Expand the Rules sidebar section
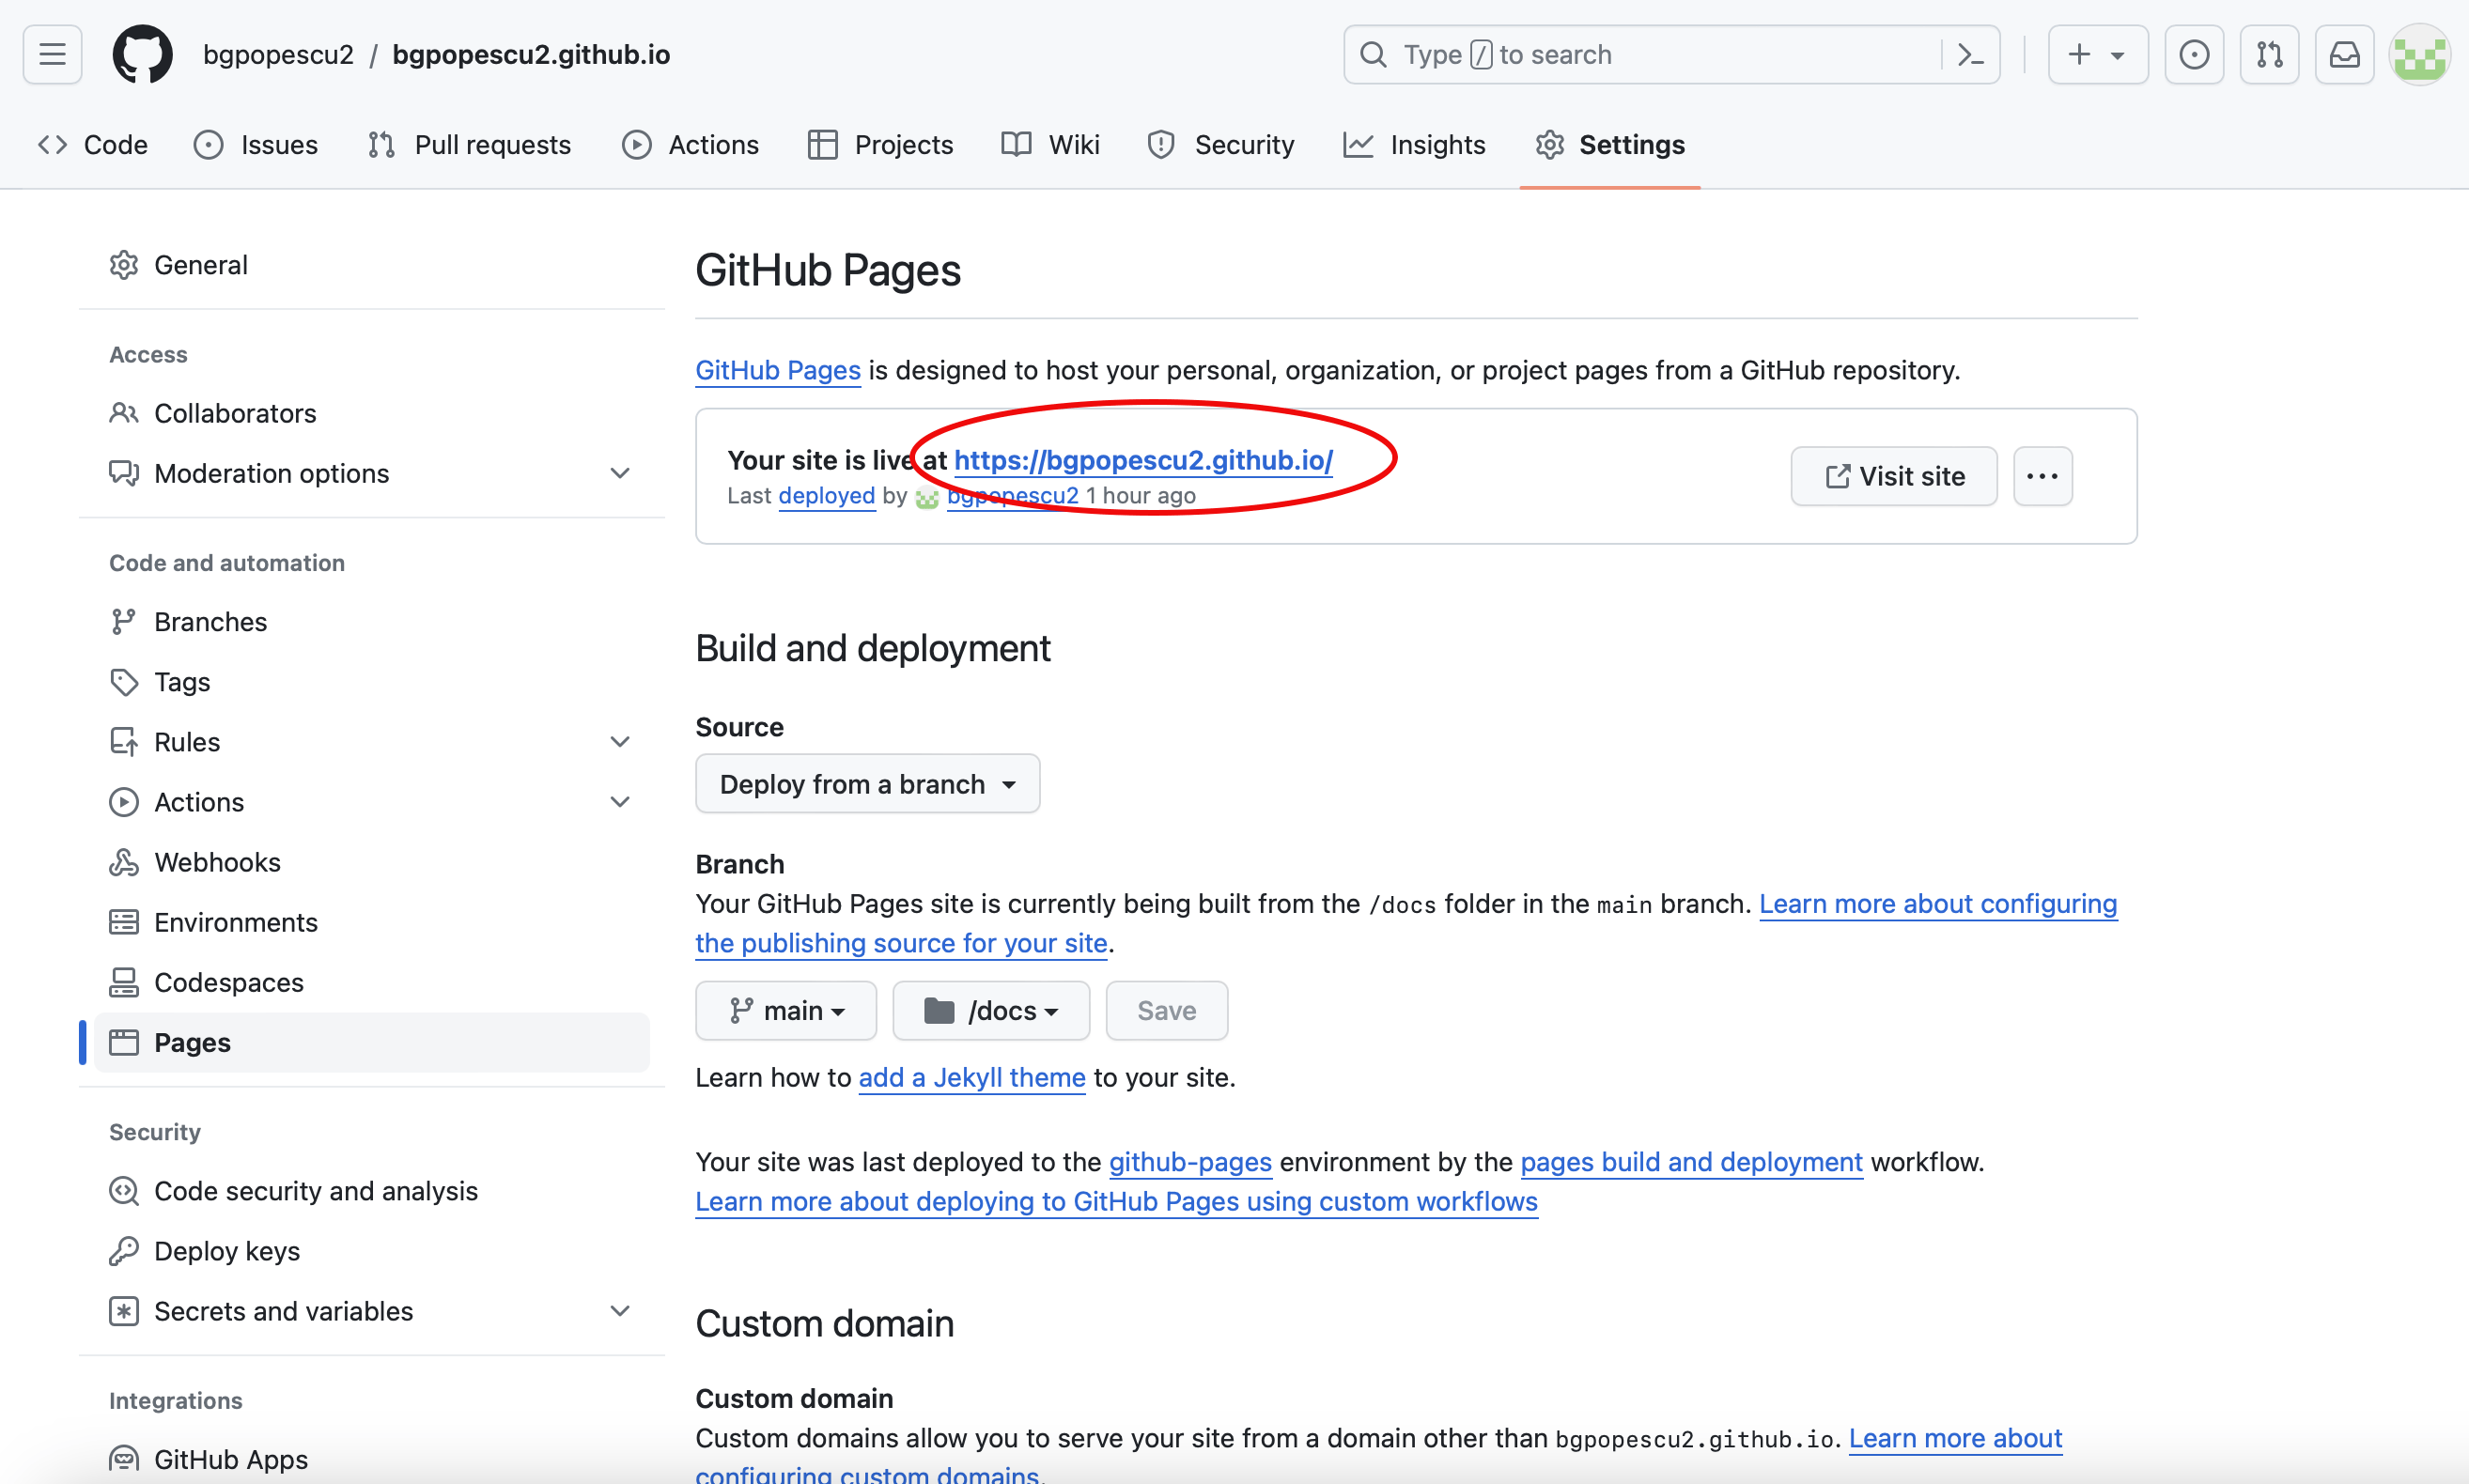Viewport: 2469px width, 1484px height. pos(620,742)
